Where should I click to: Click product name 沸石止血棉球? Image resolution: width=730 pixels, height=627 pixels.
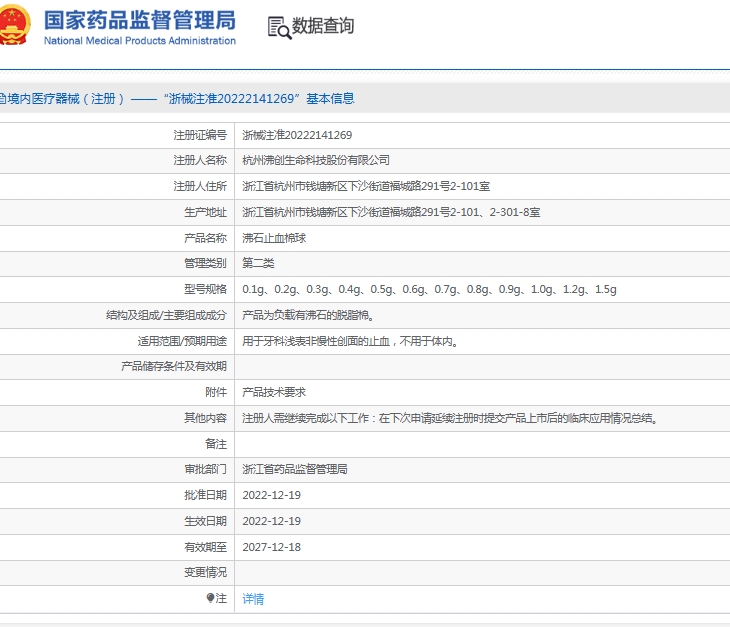point(274,238)
